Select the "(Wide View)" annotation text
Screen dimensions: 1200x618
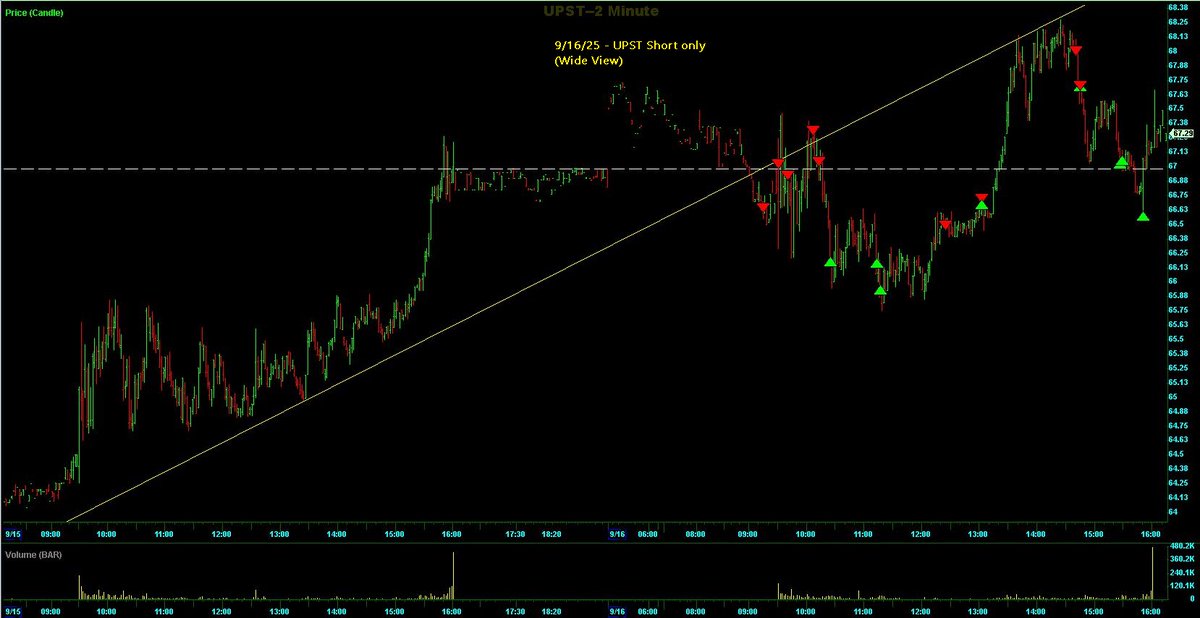590,61
